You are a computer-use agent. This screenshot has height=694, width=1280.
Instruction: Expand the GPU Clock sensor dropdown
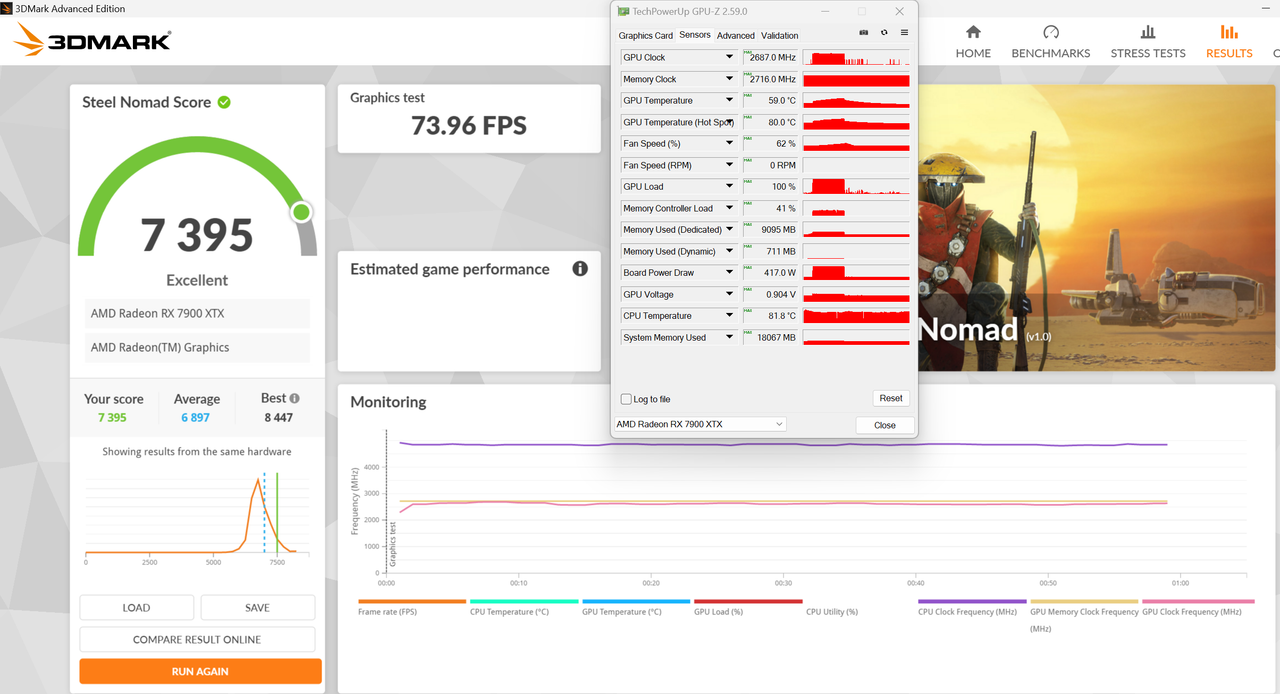coord(729,58)
